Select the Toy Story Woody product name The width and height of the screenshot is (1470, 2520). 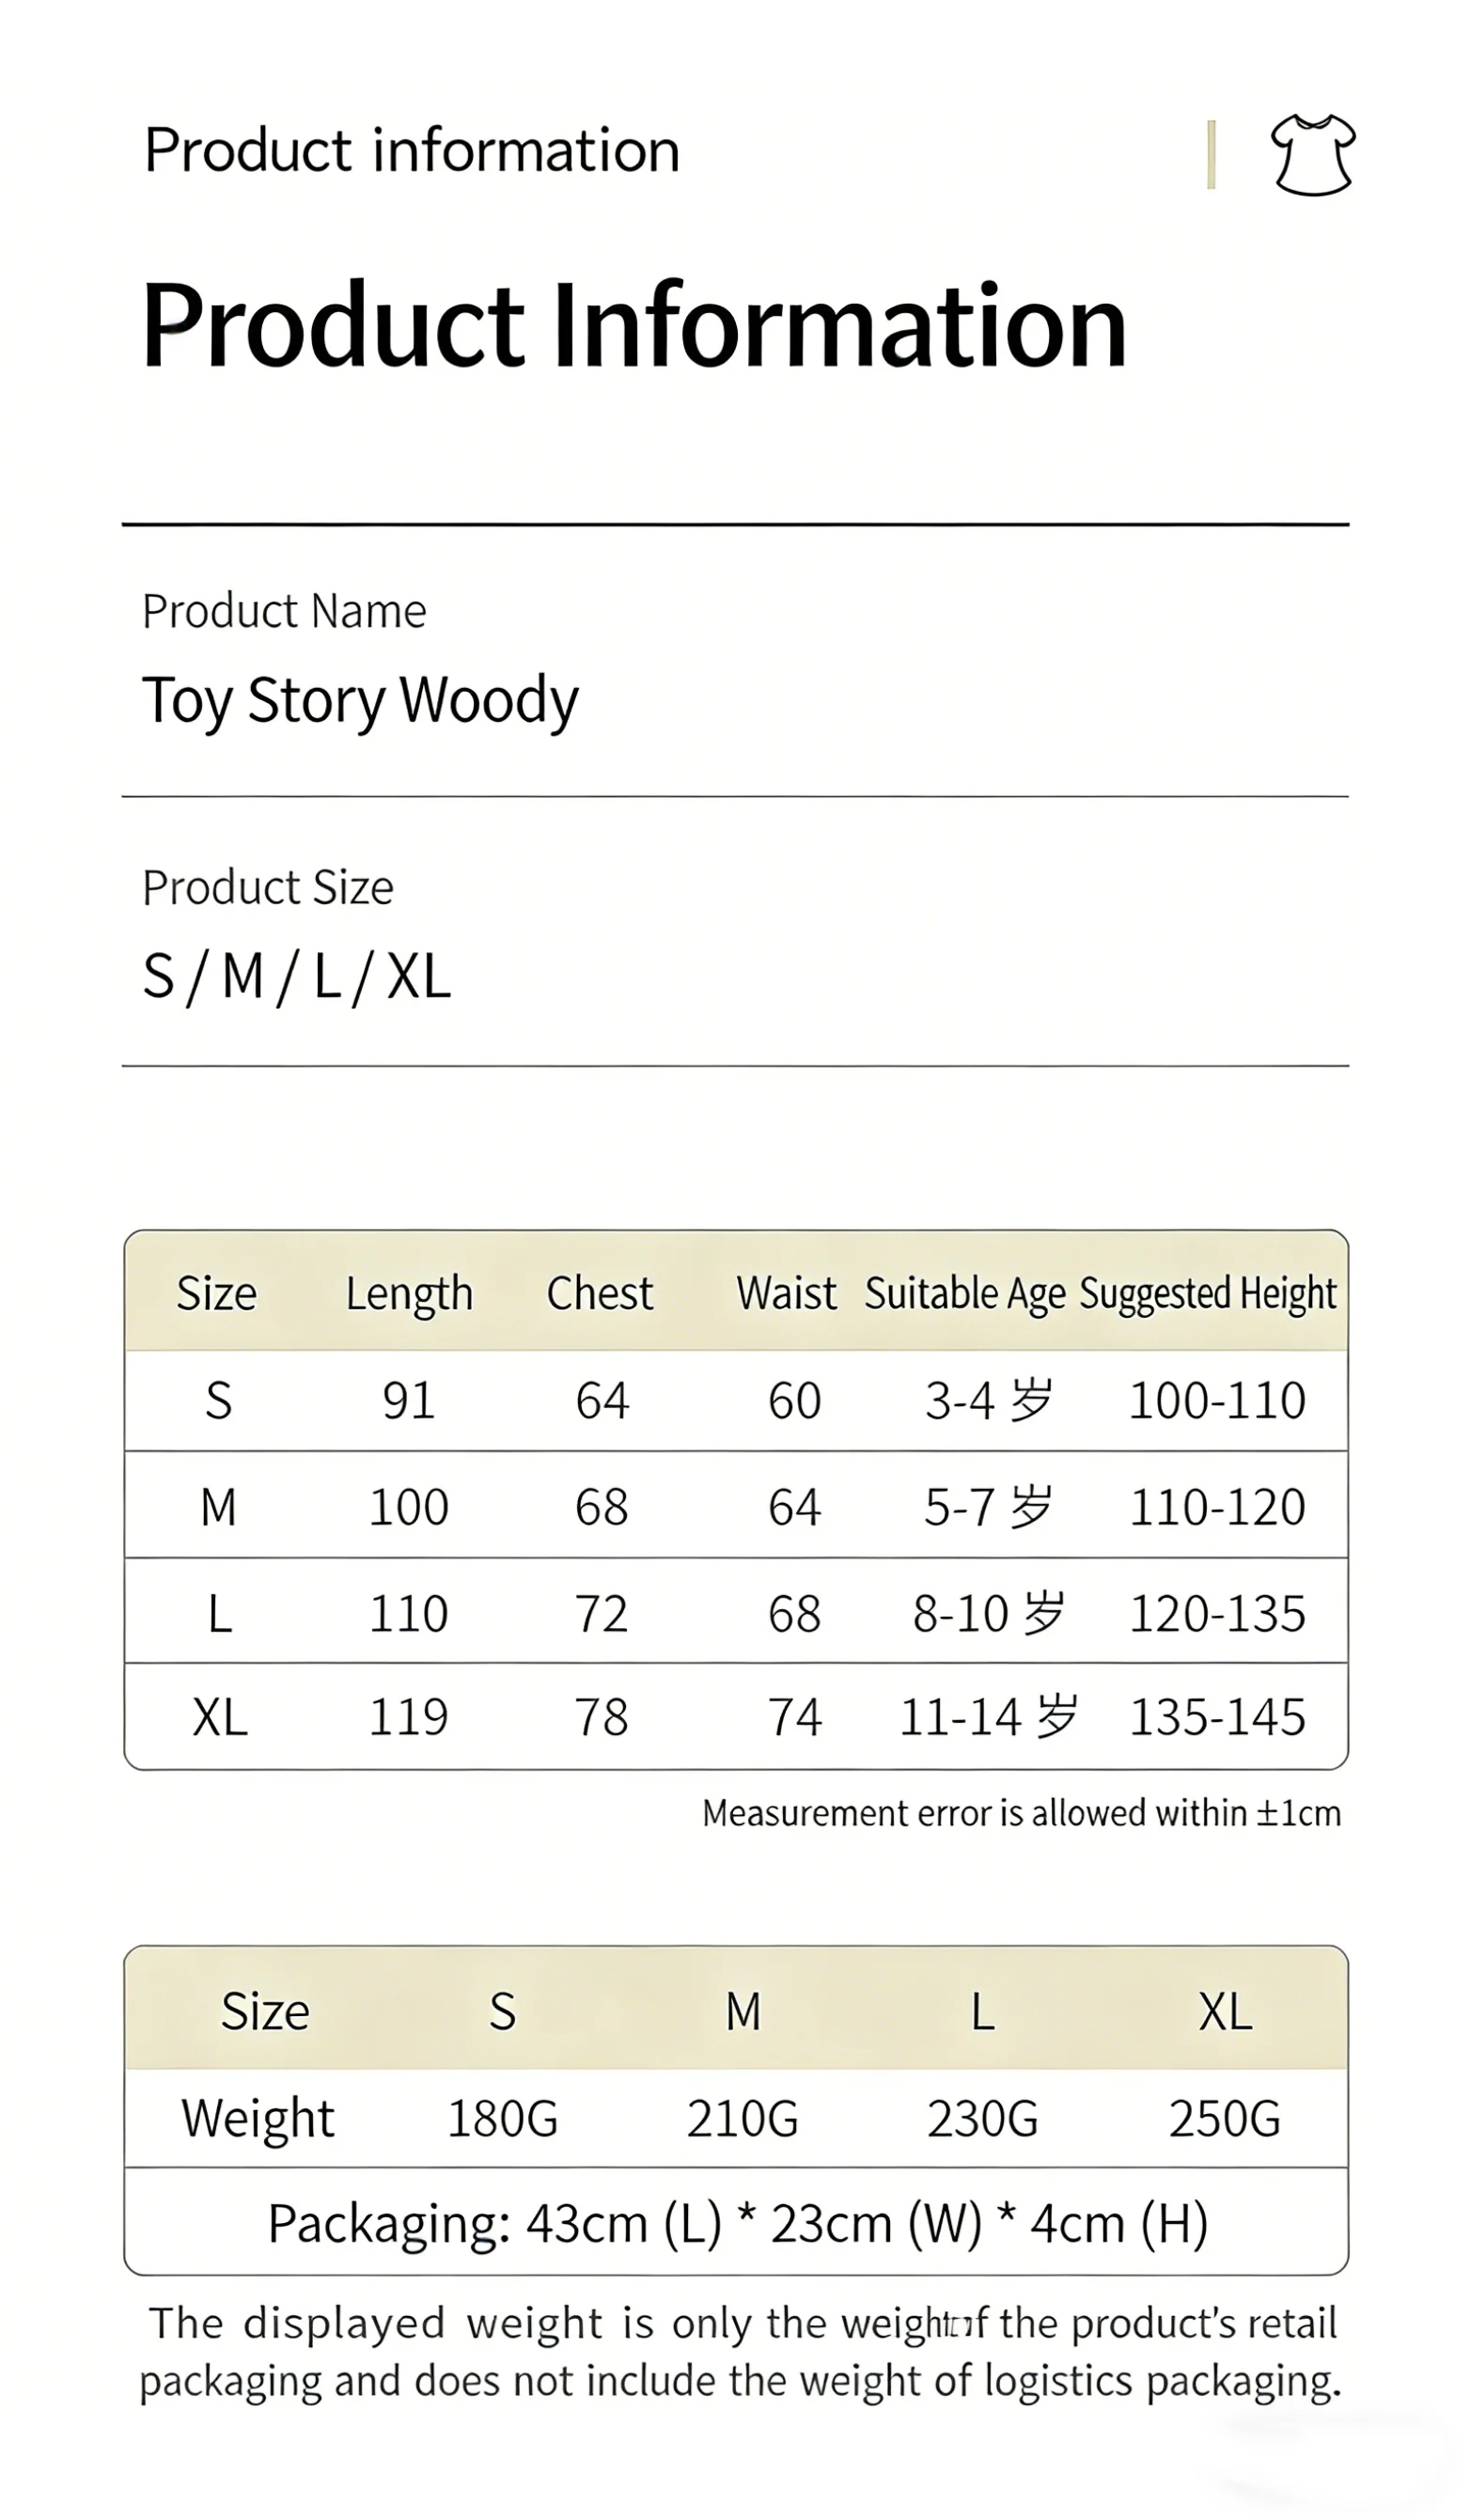pyautogui.click(x=360, y=700)
